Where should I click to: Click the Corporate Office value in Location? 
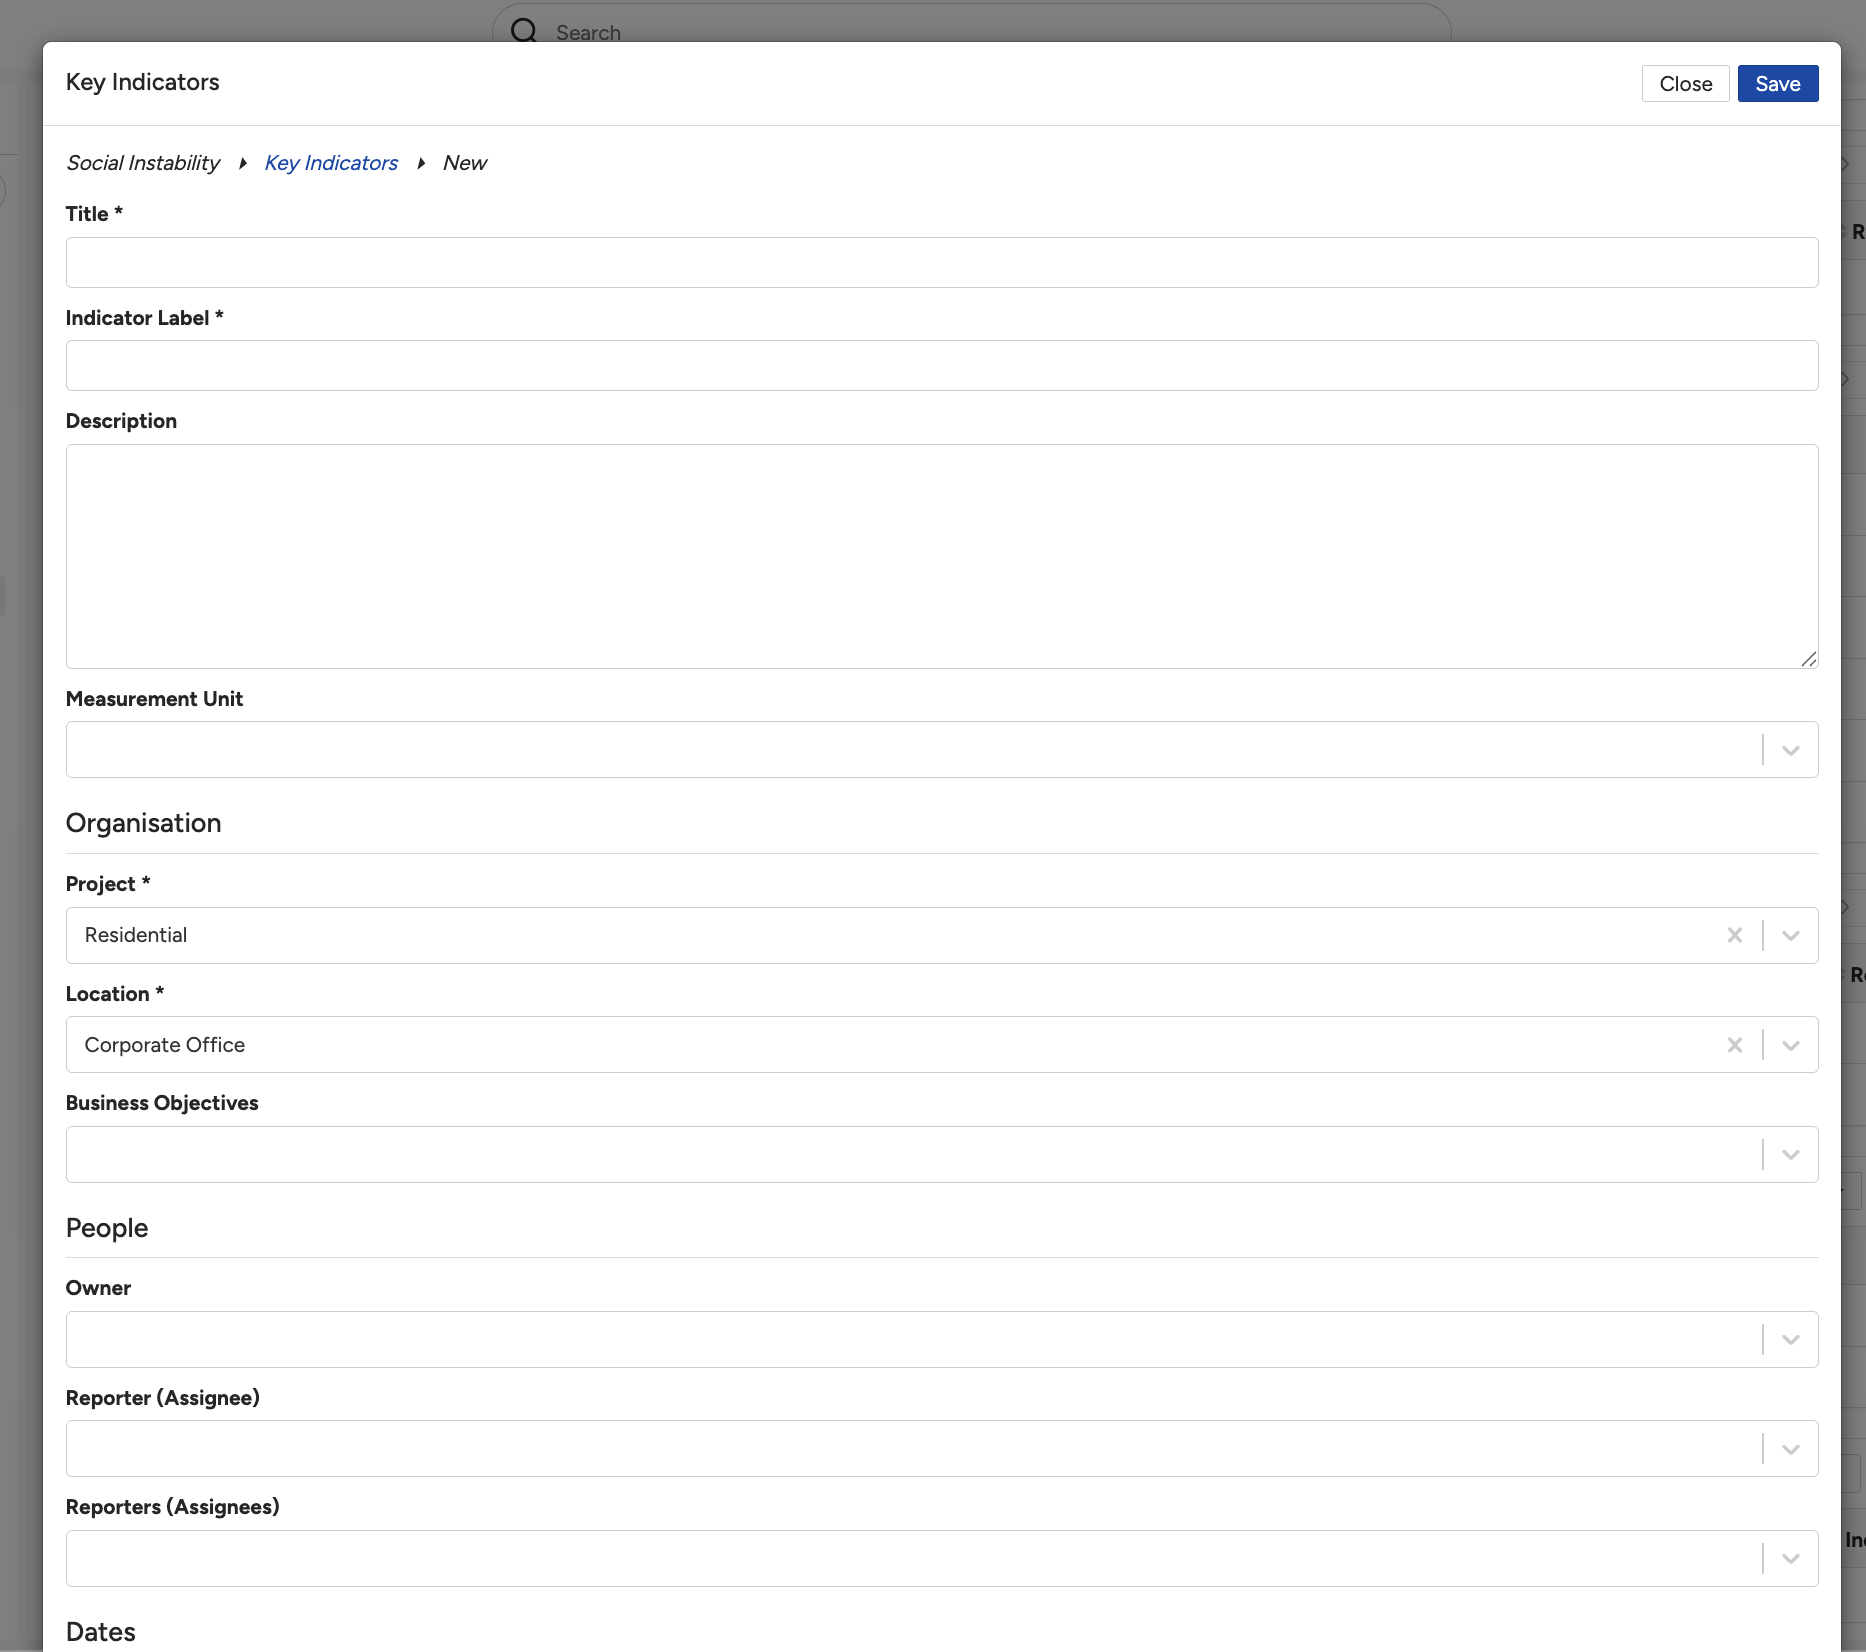[165, 1045]
